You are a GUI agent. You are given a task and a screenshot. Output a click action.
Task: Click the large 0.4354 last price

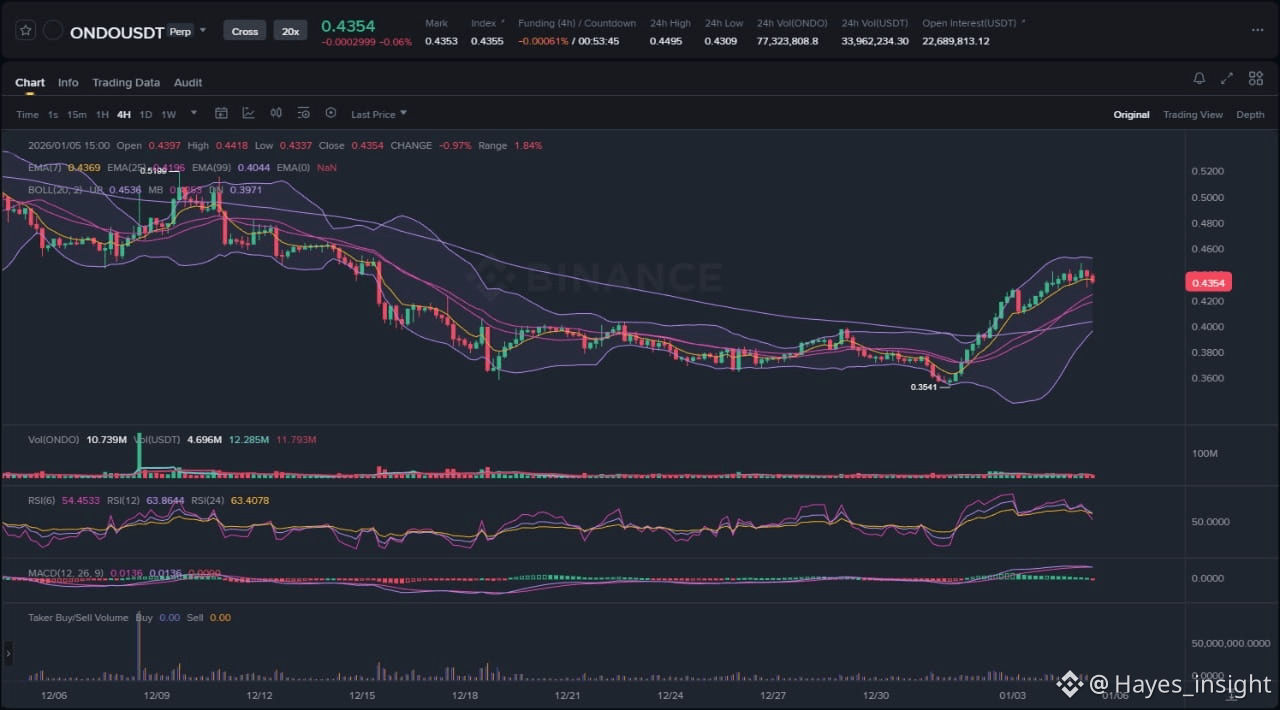(x=348, y=26)
